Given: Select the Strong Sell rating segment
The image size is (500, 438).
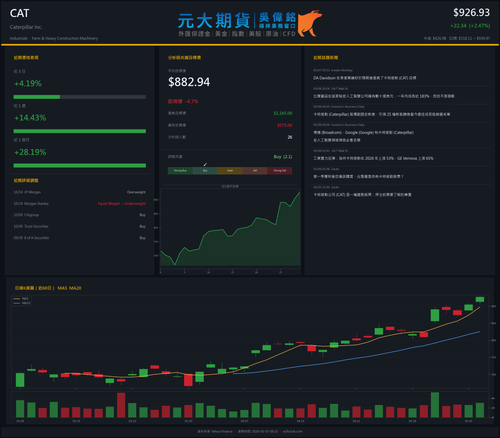Looking at the screenshot, I should click(x=280, y=171).
